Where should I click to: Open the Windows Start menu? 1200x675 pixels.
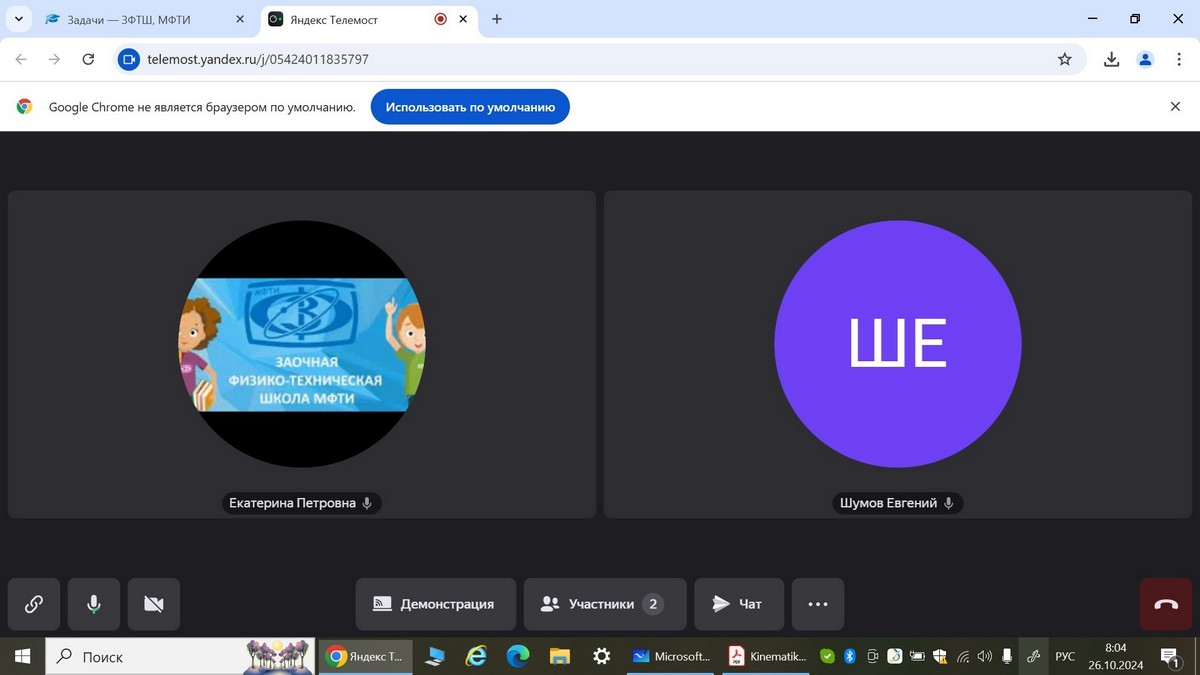[22, 656]
